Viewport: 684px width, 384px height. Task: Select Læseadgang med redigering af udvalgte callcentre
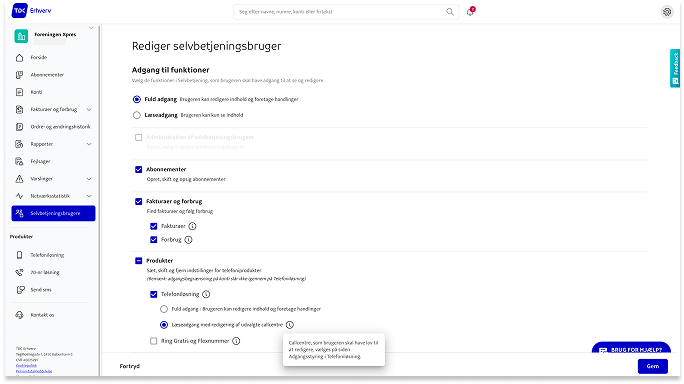(x=164, y=325)
